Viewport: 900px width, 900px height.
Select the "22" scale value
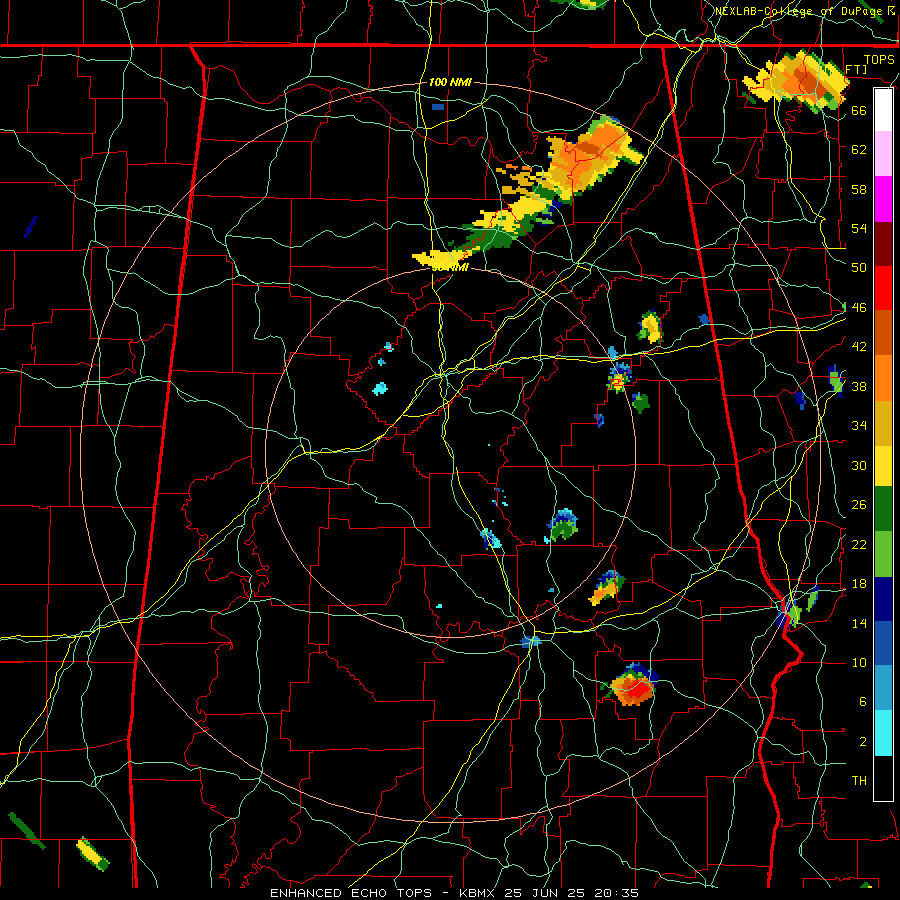(x=859, y=544)
